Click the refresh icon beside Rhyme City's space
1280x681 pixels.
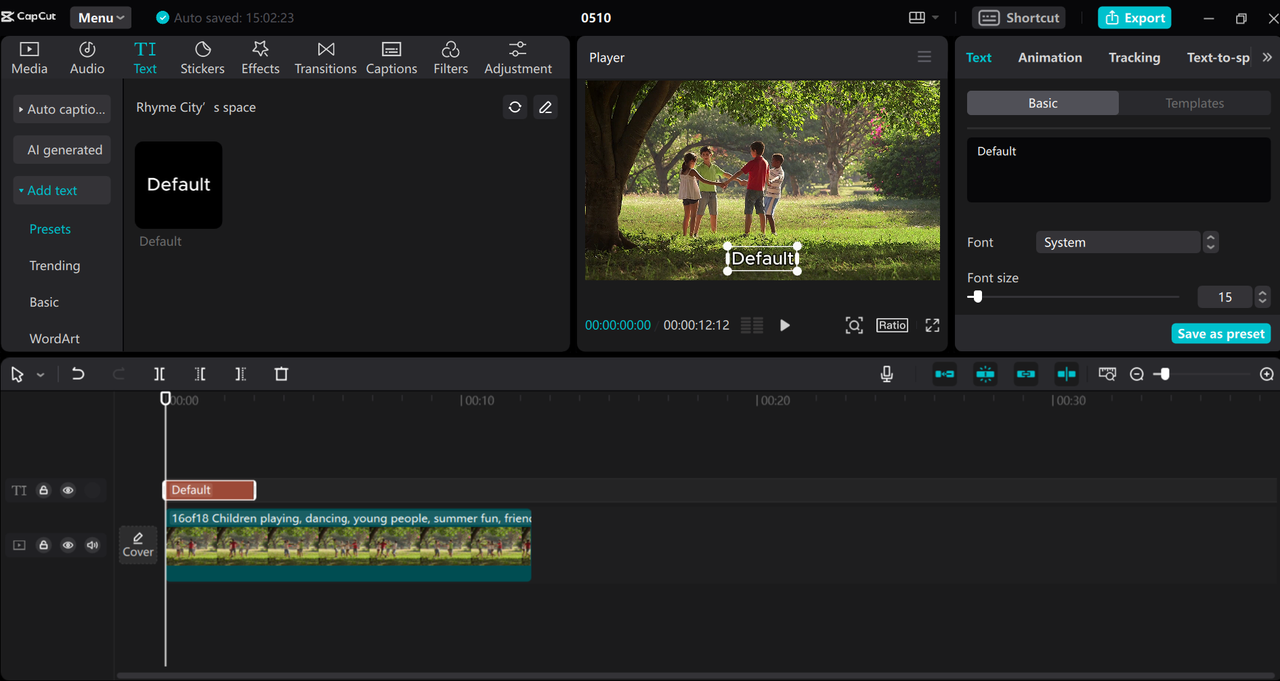515,107
